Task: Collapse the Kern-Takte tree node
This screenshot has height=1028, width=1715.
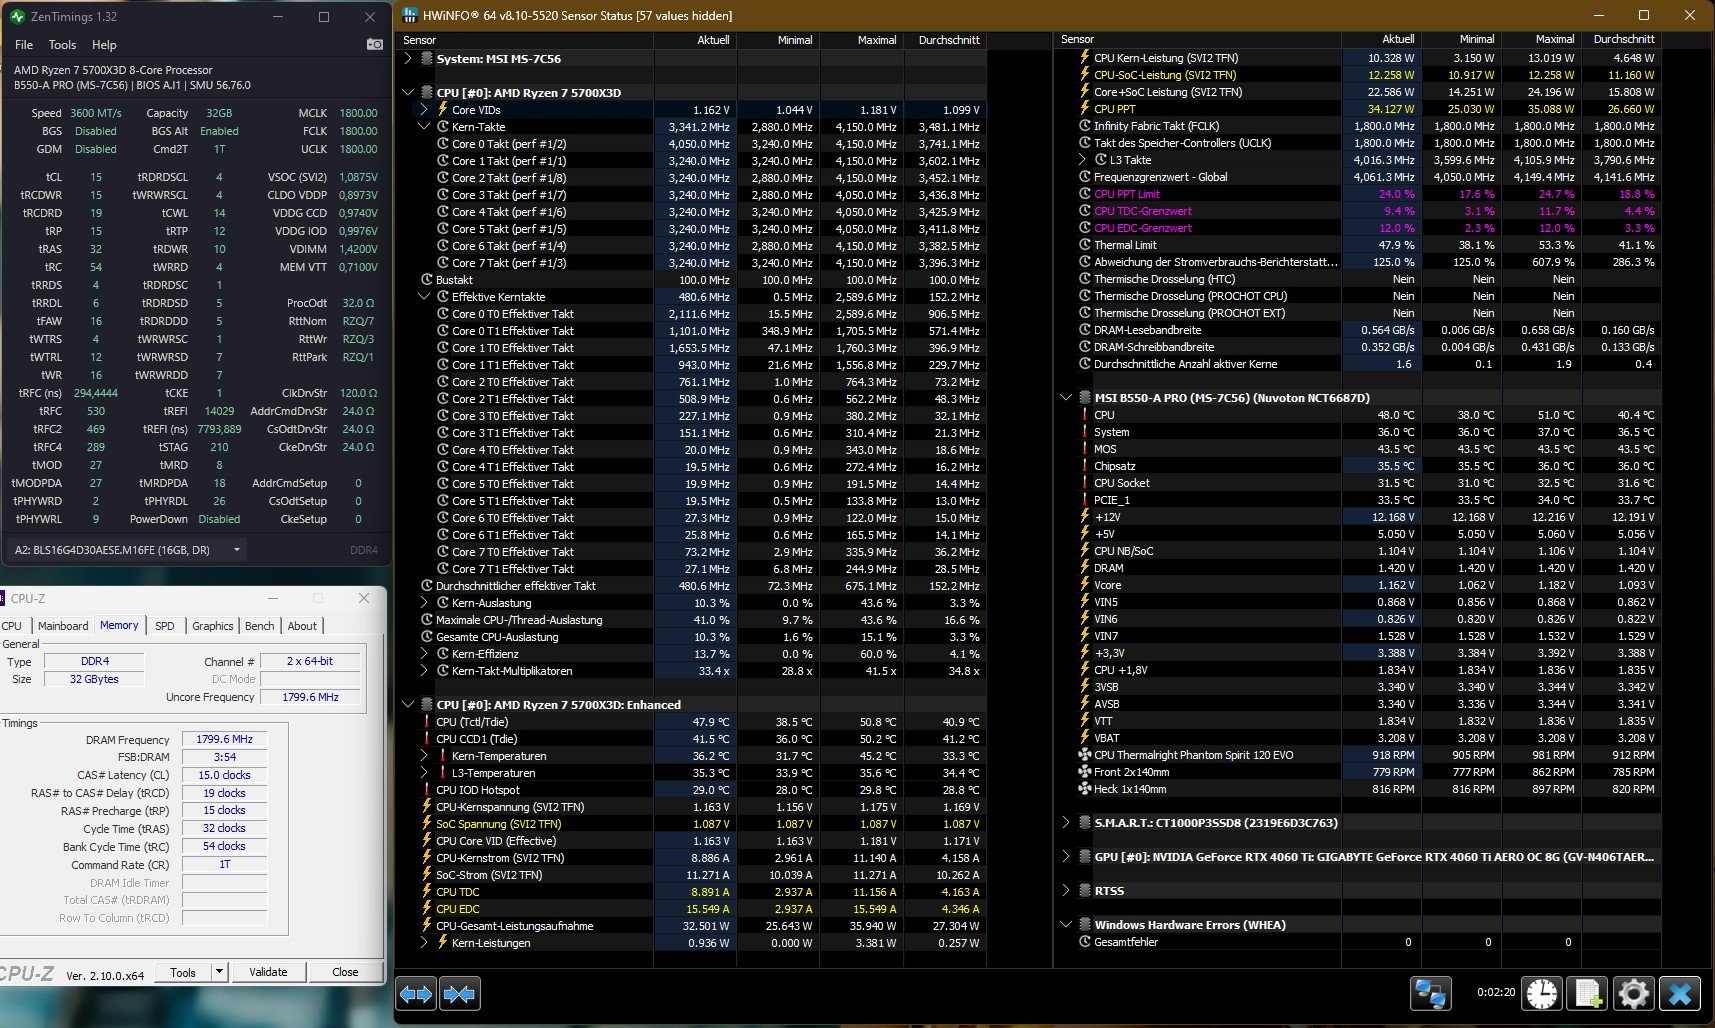Action: (424, 127)
